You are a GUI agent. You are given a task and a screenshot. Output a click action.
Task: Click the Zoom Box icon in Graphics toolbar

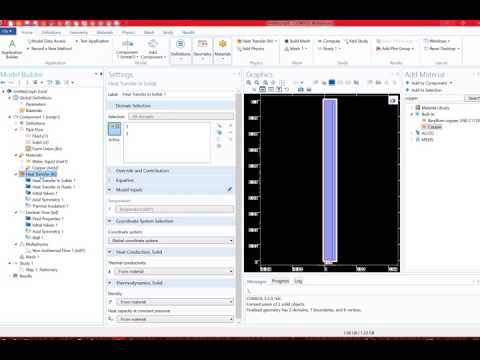[265, 83]
